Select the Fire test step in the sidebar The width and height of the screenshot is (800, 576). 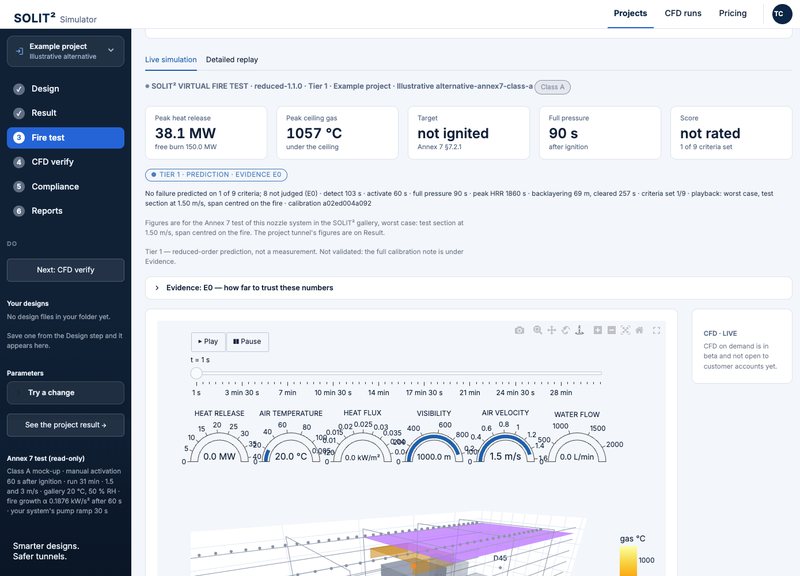65,138
